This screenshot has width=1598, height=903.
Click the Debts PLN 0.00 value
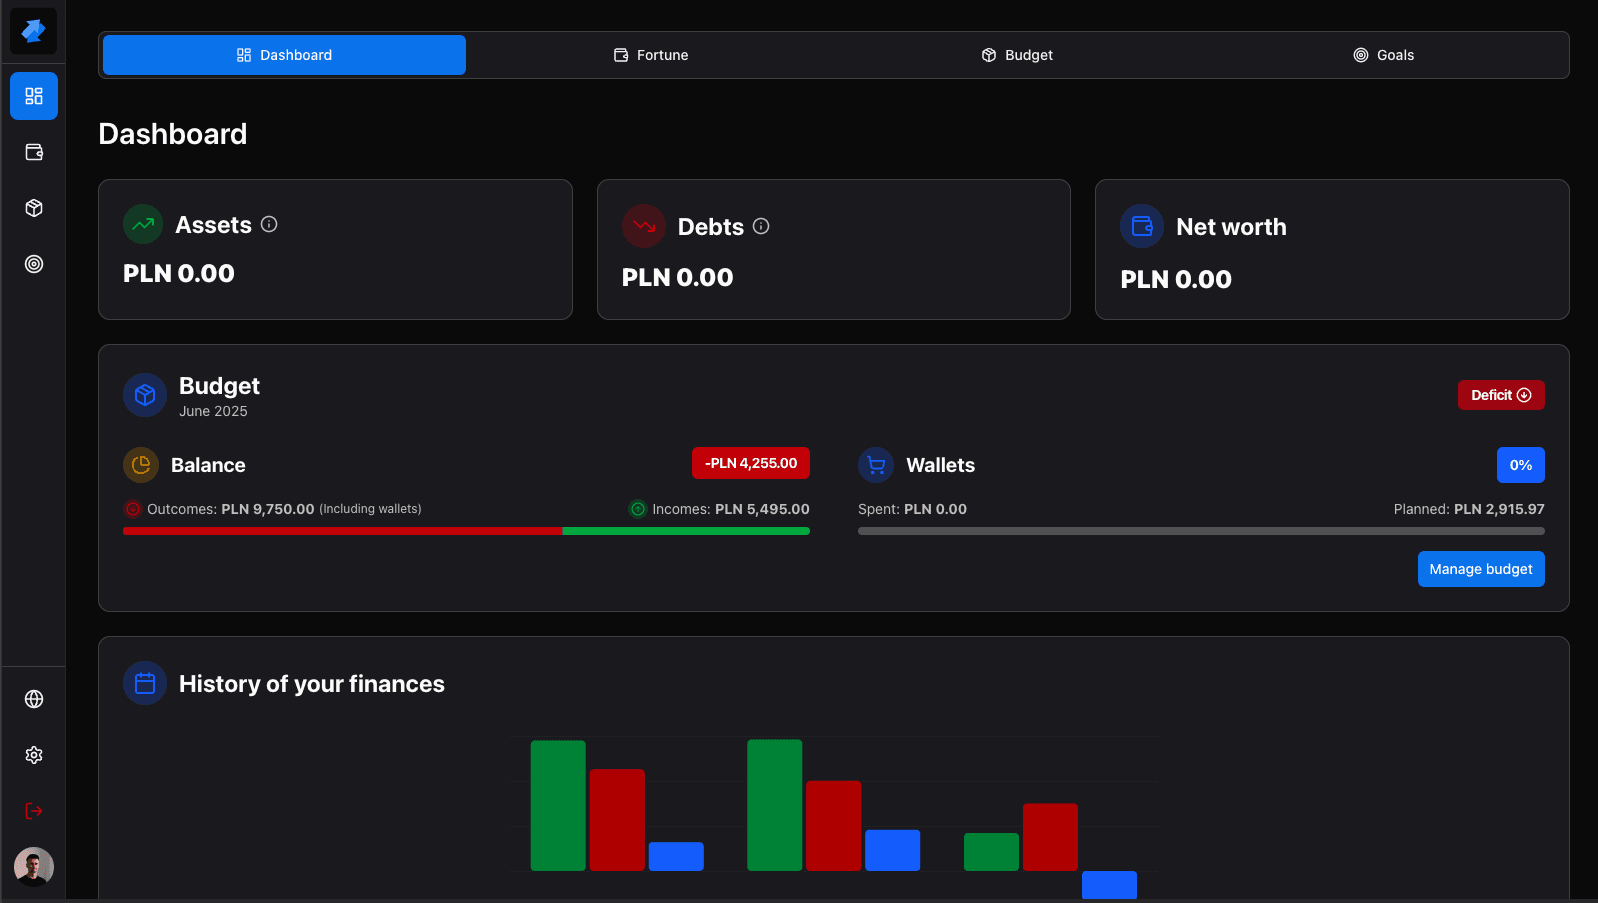pyautogui.click(x=678, y=277)
